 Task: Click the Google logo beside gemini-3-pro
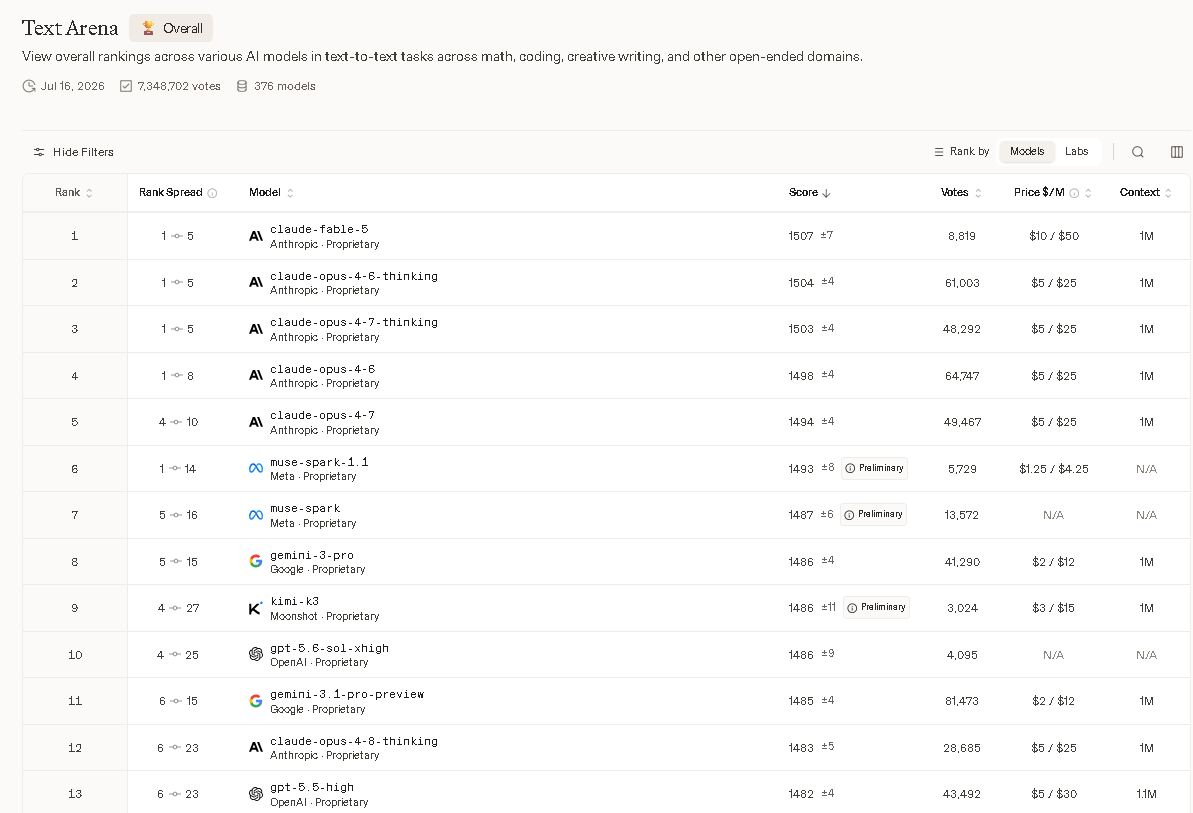point(256,561)
